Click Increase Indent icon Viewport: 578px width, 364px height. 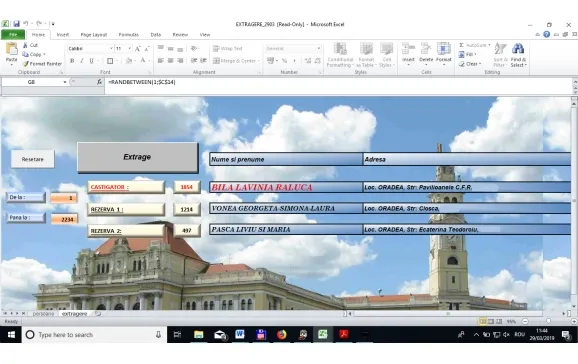click(203, 60)
